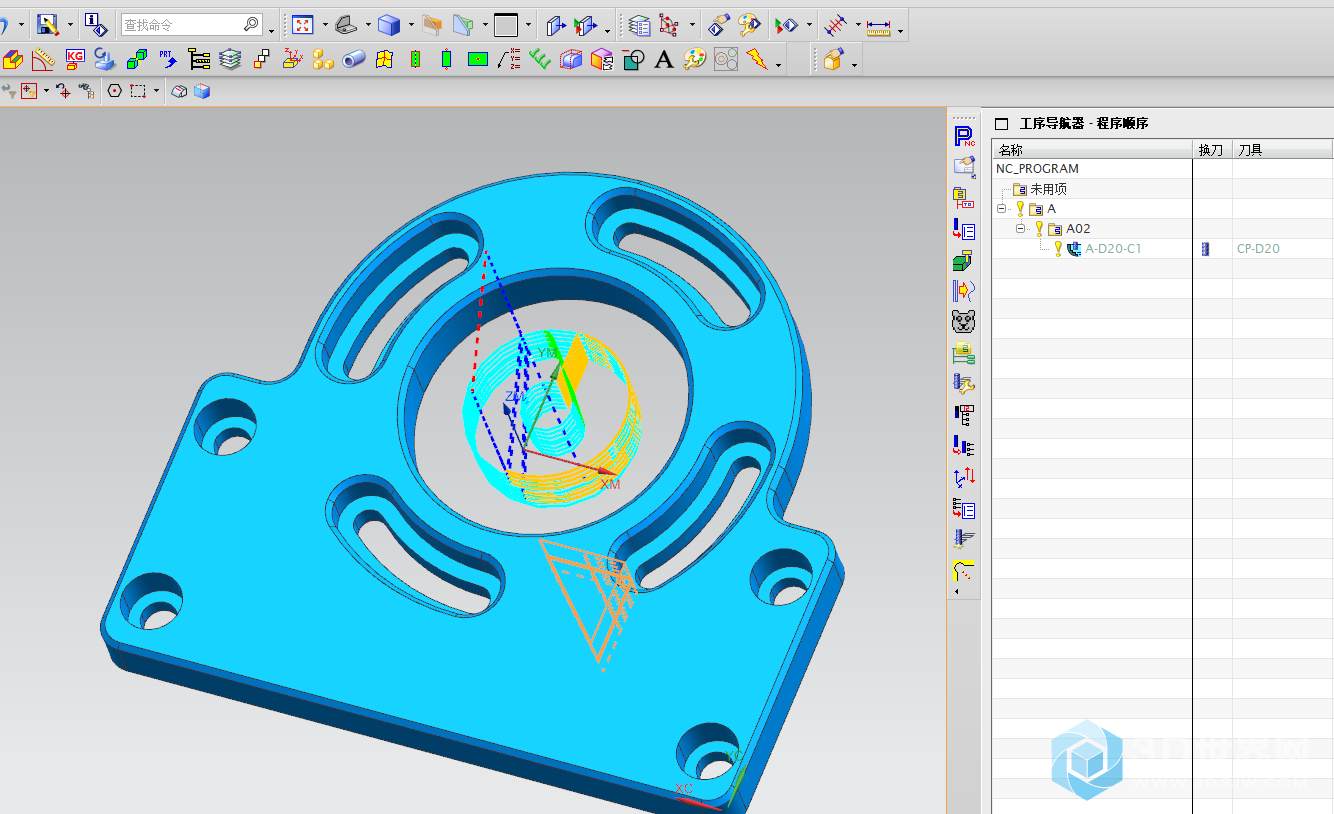Click the green stacked layers settings icon
The height and width of the screenshot is (814, 1334).
(639, 25)
